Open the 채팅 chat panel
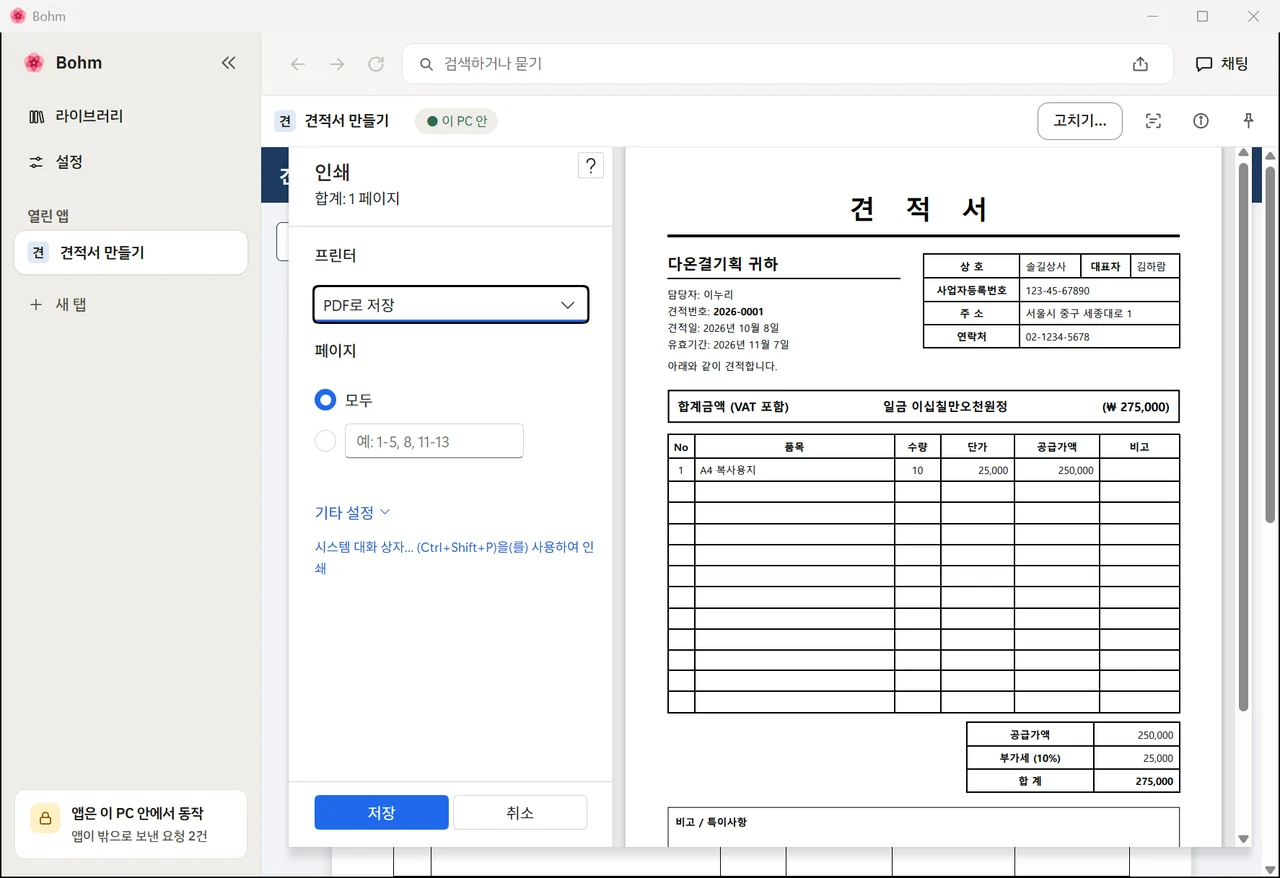Image resolution: width=1280 pixels, height=878 pixels. [x=1222, y=64]
